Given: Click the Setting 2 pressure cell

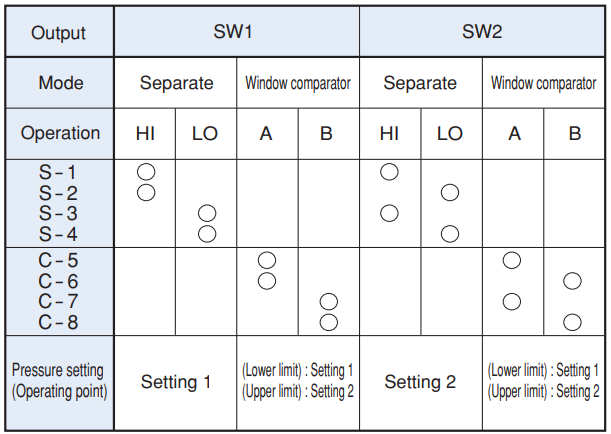Looking at the screenshot, I should [420, 382].
